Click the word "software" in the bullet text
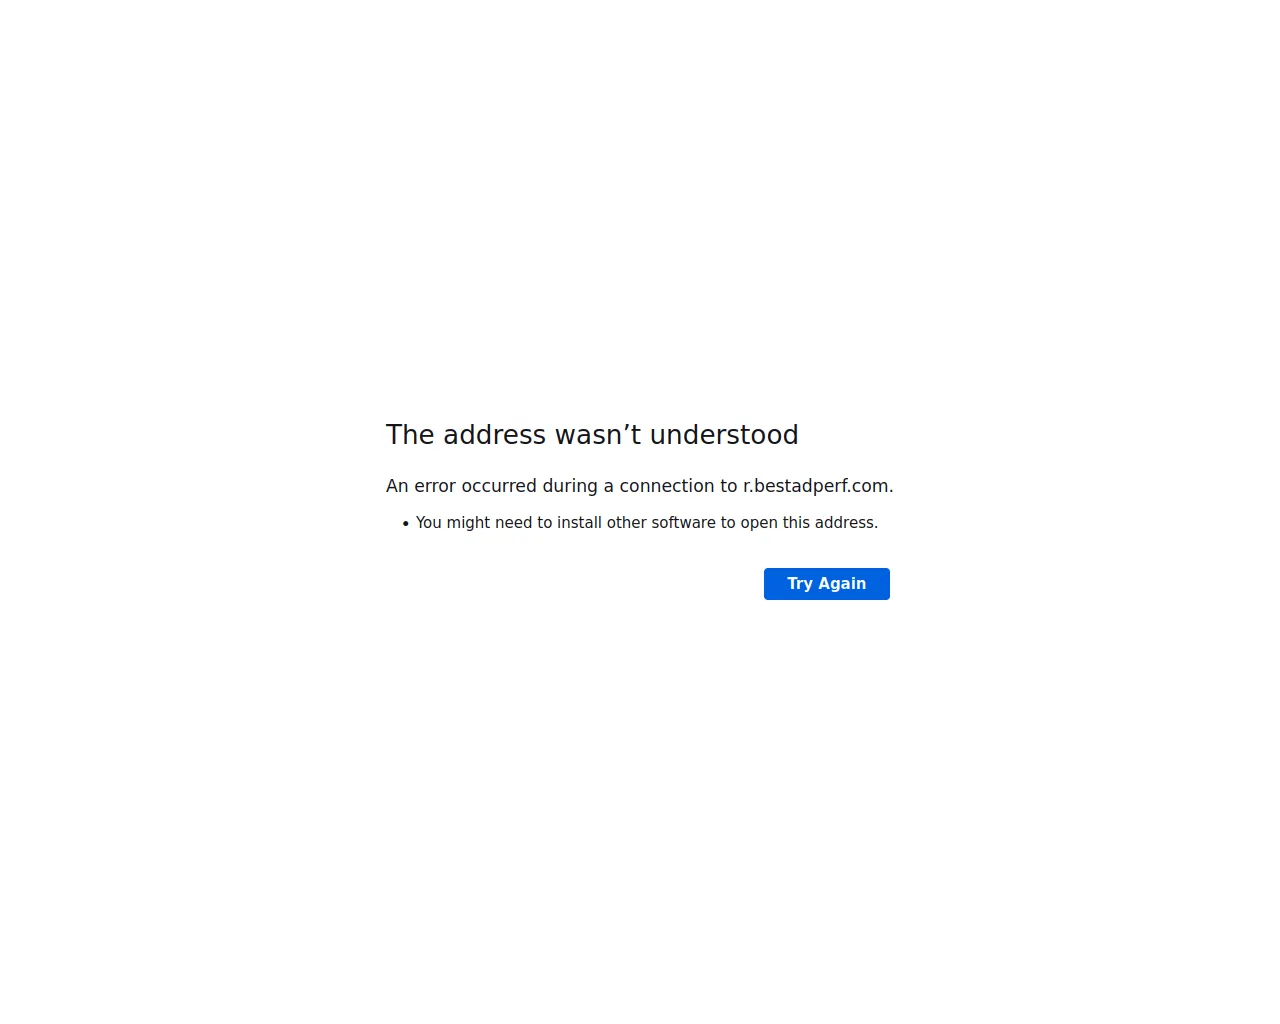The height and width of the screenshot is (1024, 1280). (x=683, y=523)
